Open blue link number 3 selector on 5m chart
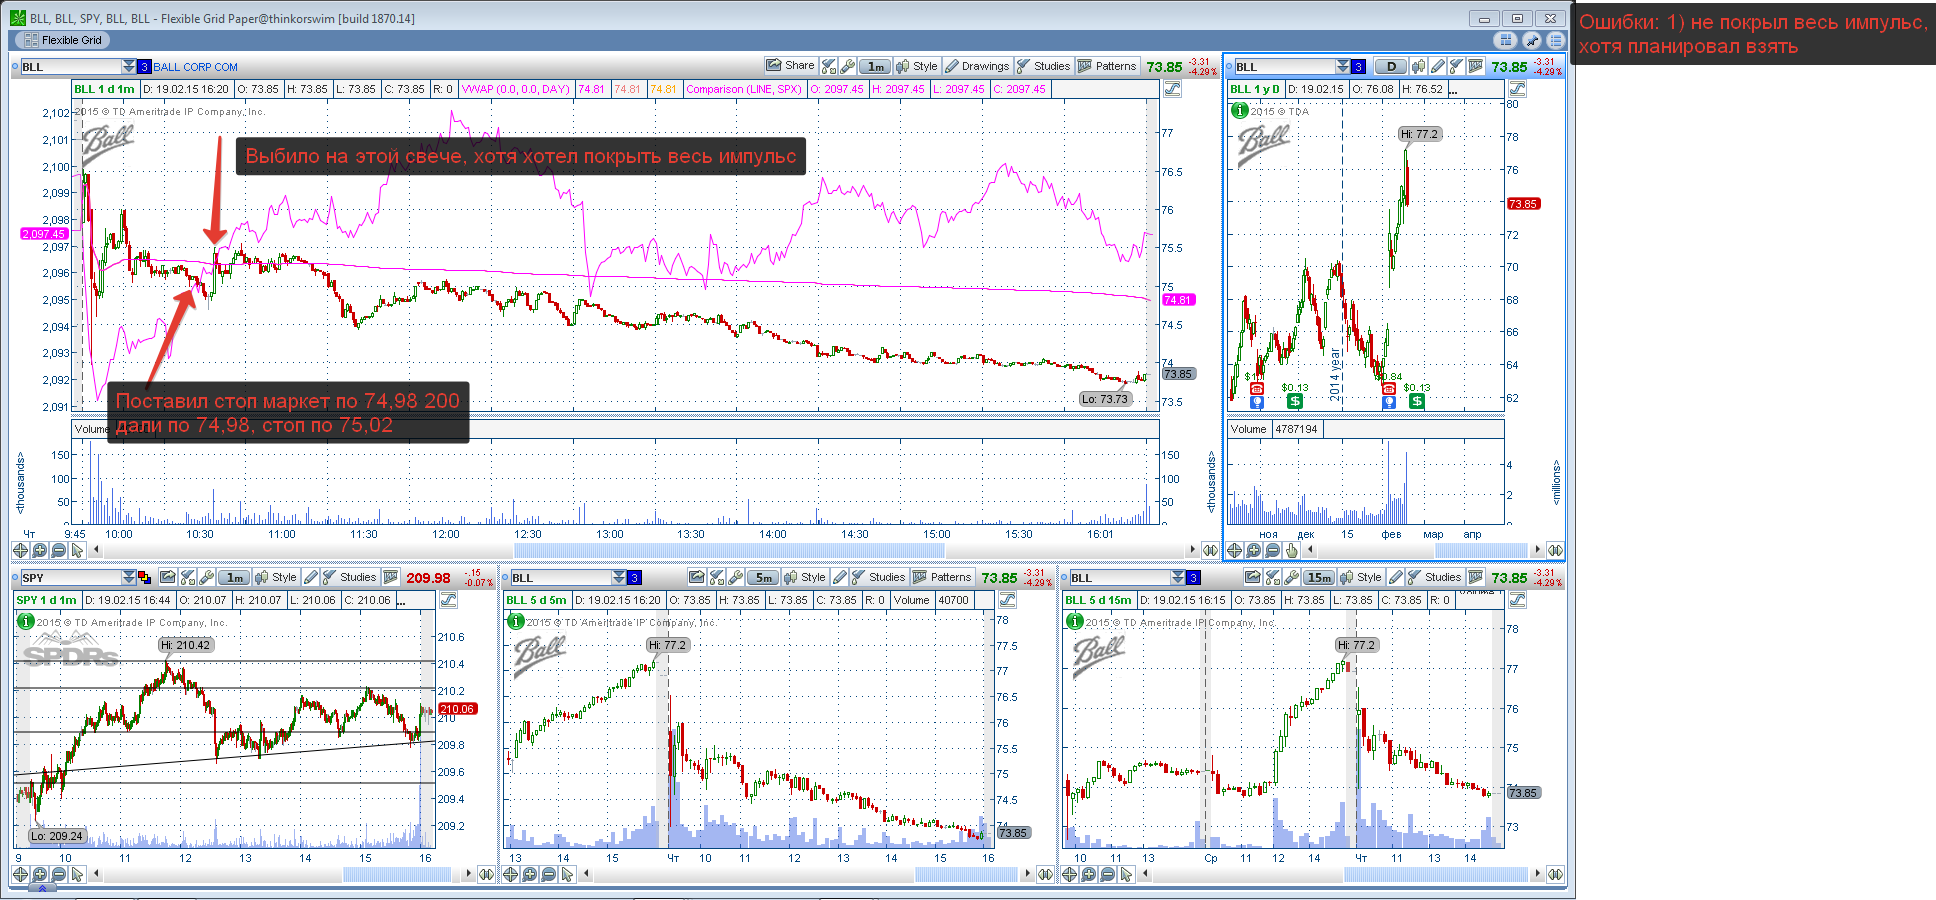 point(634,577)
